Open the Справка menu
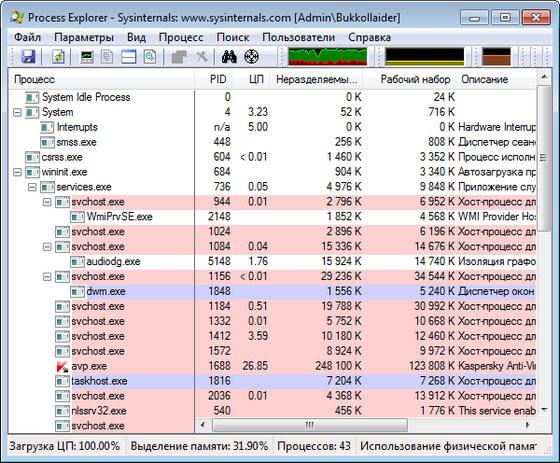560x463 pixels. [x=369, y=37]
